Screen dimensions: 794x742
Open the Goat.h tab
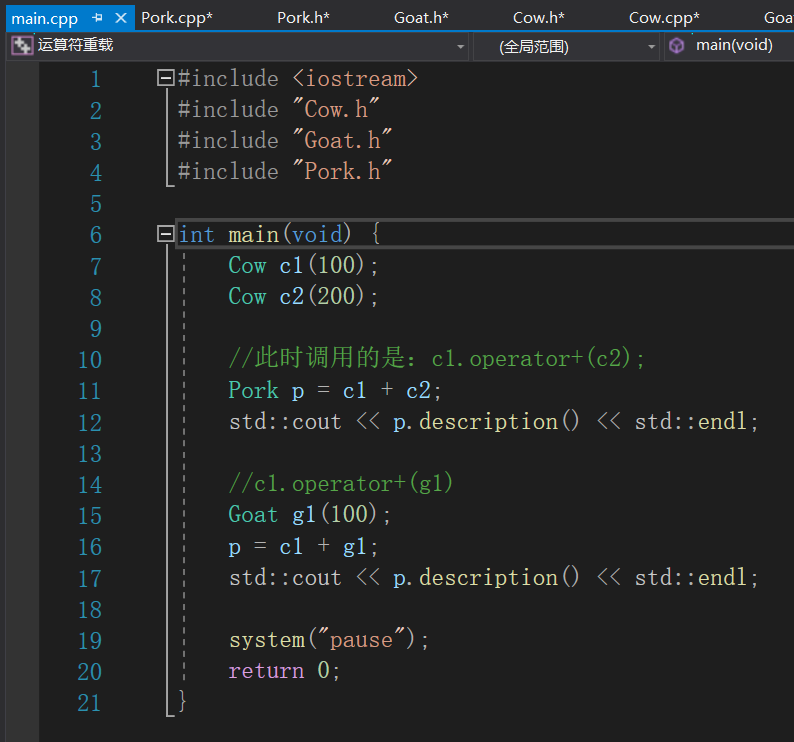(420, 18)
